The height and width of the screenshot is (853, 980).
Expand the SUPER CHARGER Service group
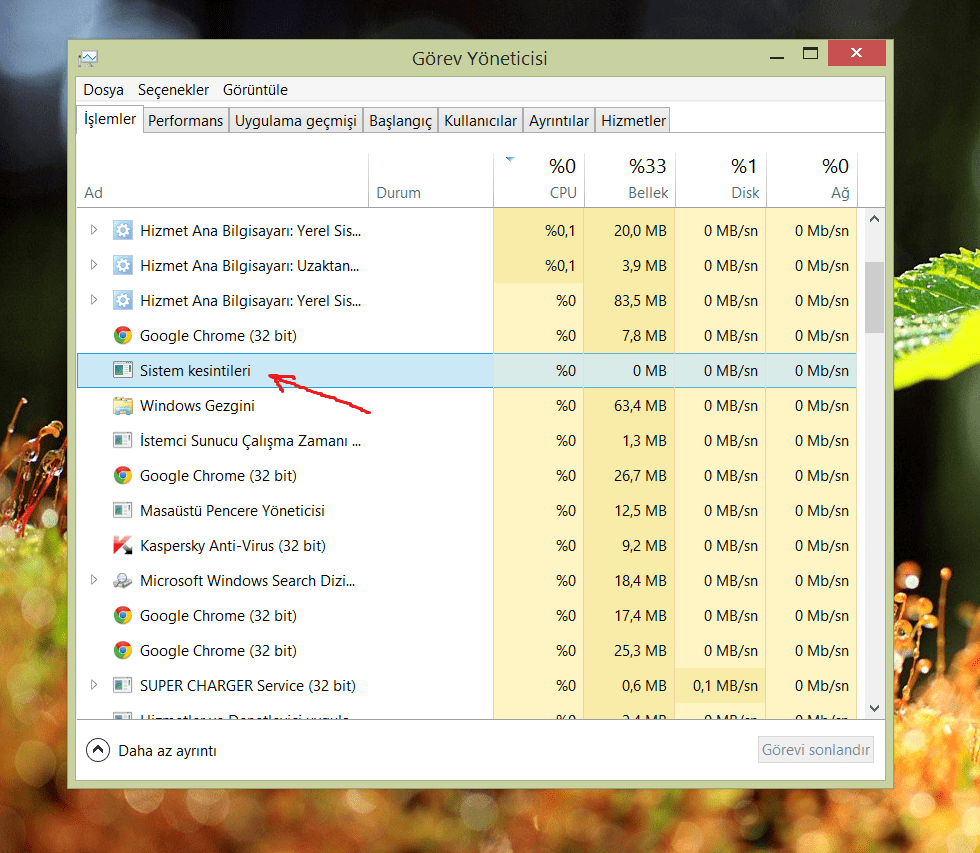pyautogui.click(x=94, y=685)
